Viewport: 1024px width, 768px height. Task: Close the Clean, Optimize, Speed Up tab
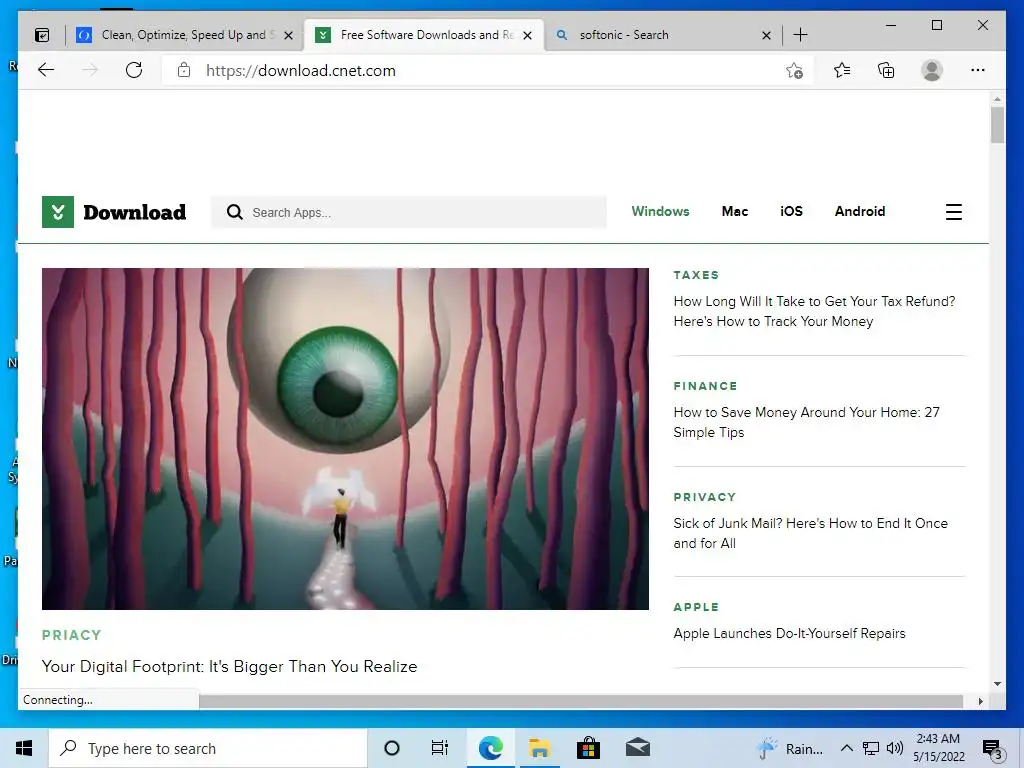pos(288,35)
